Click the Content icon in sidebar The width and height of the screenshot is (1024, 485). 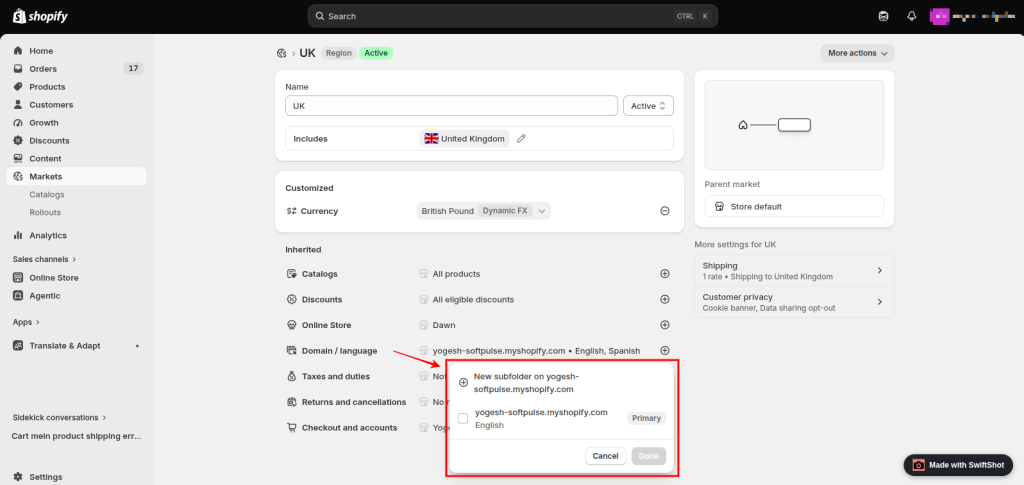coord(18,158)
